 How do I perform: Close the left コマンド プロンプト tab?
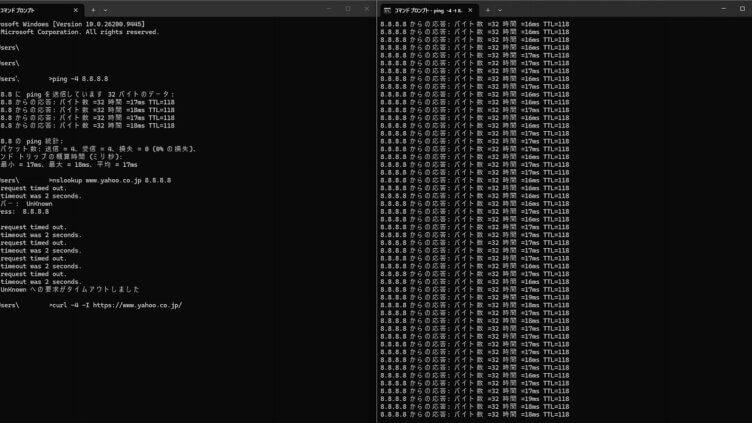pyautogui.click(x=75, y=10)
